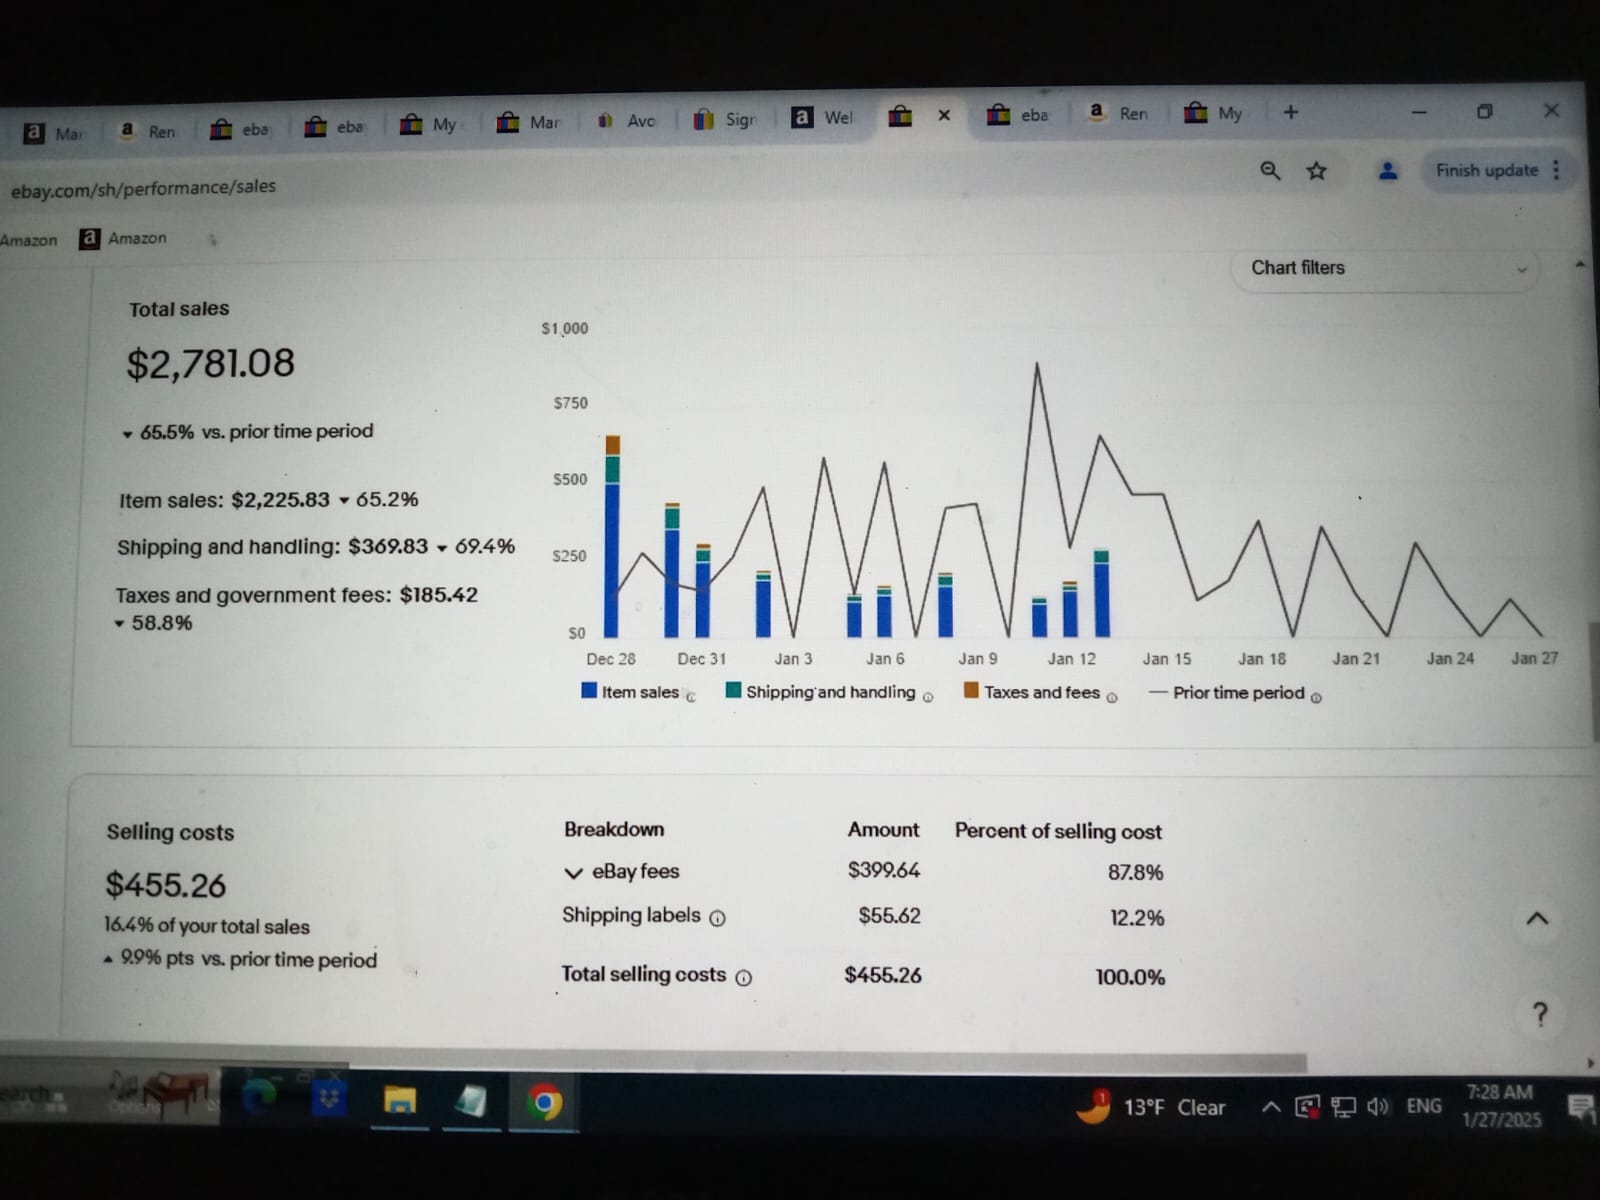Viewport: 1600px width, 1200px height.
Task: Click the Dec 28 stacked sales bar
Action: coord(613,536)
